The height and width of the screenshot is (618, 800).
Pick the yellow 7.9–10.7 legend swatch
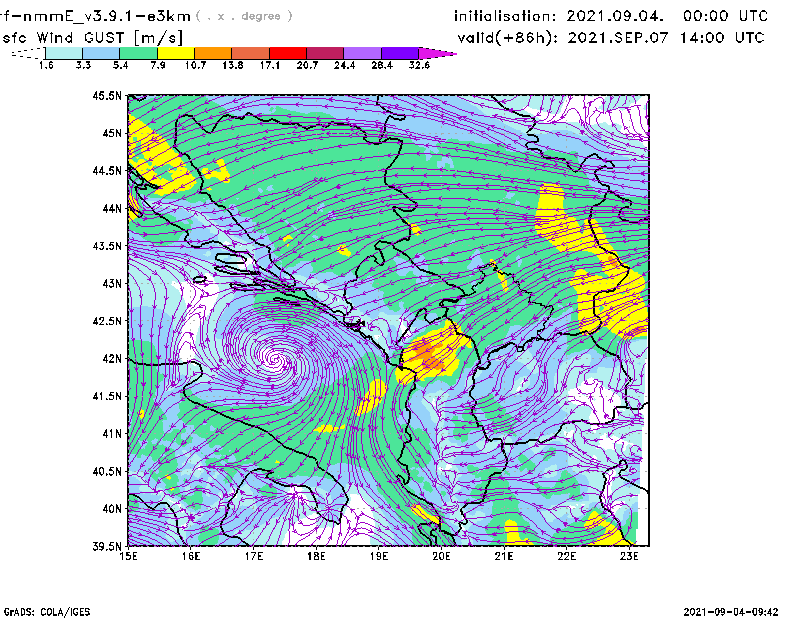tap(176, 53)
